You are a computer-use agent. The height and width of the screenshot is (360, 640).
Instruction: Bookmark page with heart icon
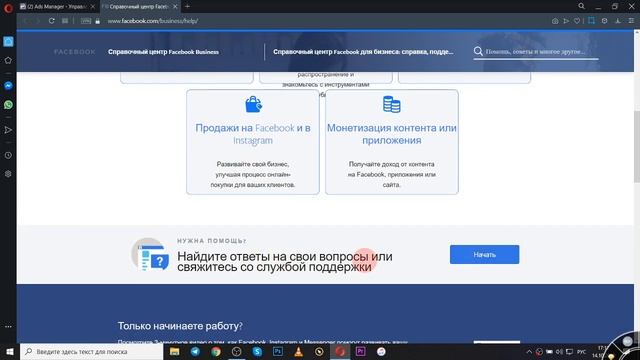tap(577, 21)
